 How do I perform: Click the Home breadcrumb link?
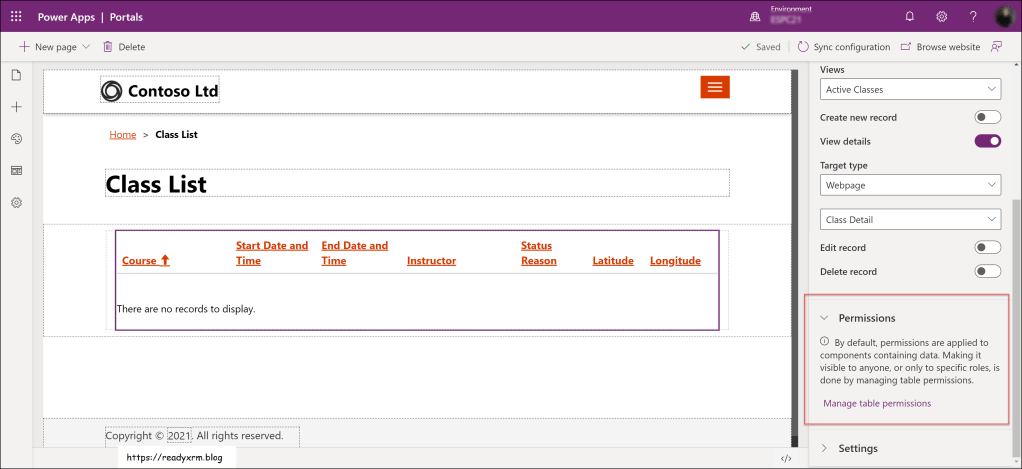(122, 134)
